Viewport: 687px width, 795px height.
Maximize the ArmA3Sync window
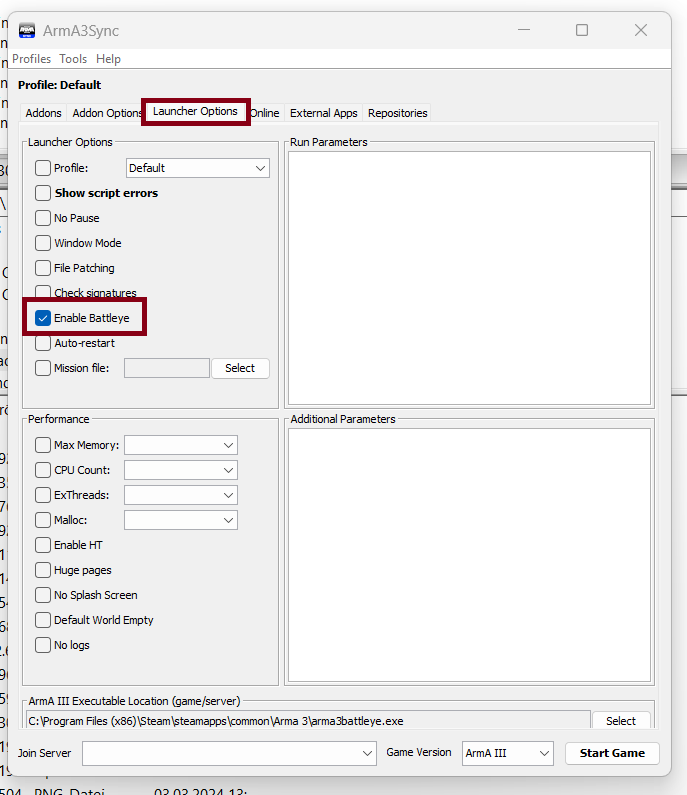click(x=582, y=30)
